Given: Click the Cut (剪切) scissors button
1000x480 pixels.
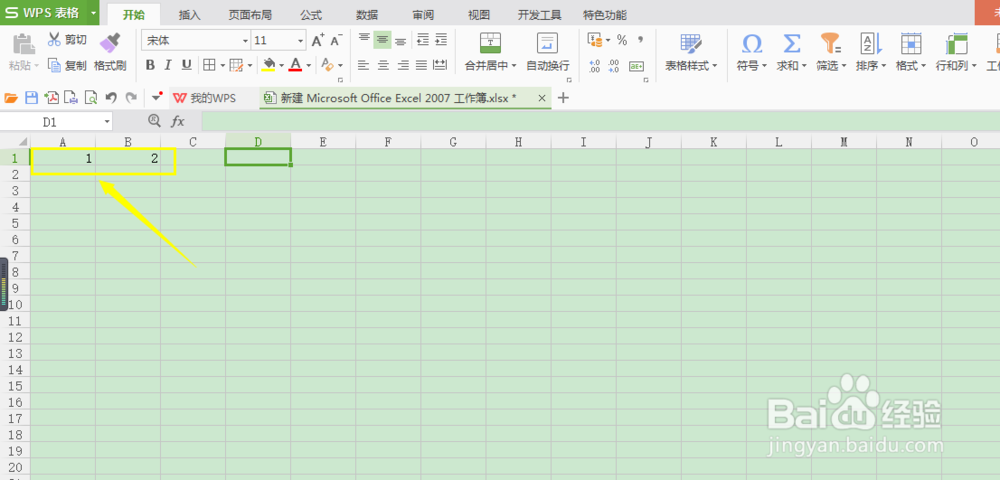Looking at the screenshot, I should point(67,40).
